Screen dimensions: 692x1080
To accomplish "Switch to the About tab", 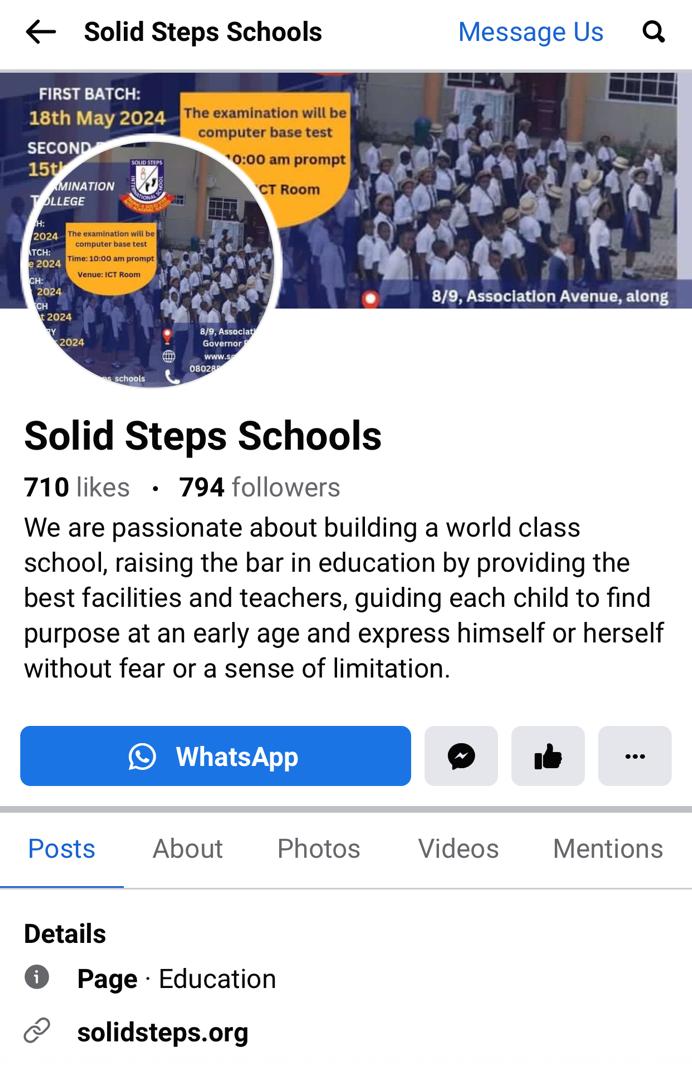I will (187, 849).
